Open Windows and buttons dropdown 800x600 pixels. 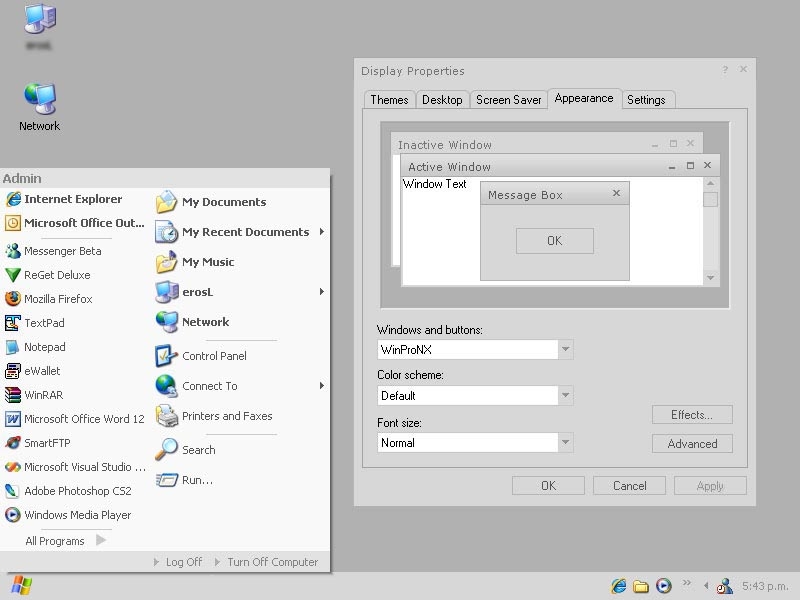click(565, 349)
